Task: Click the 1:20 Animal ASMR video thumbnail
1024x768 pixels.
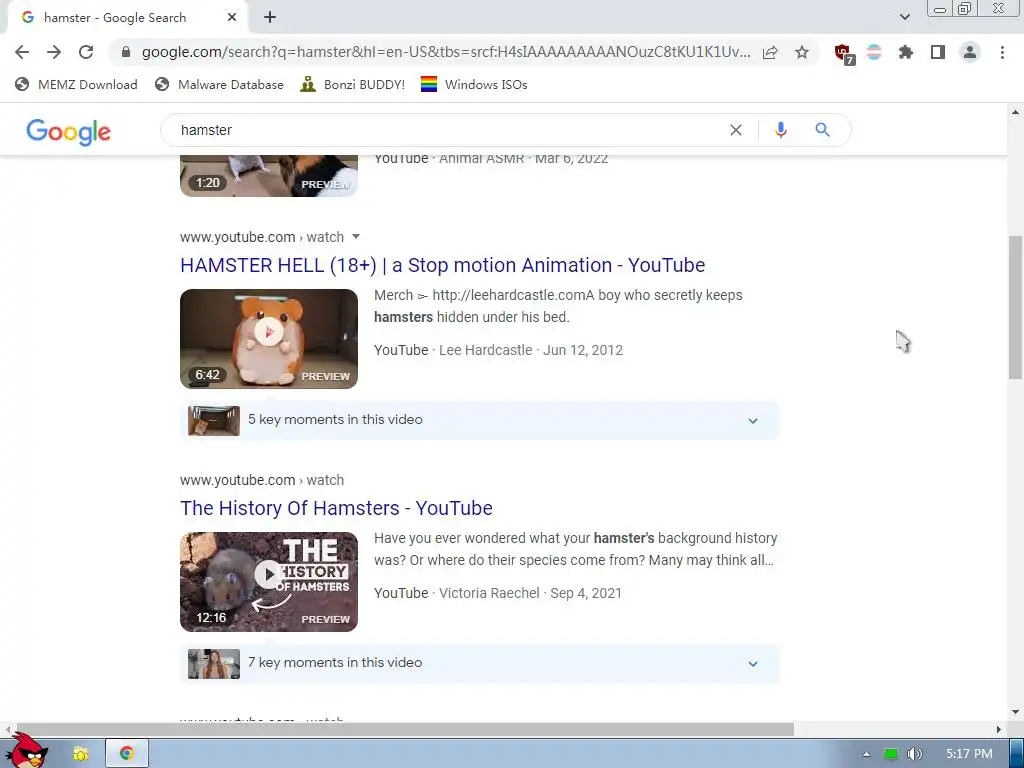Action: pos(269,176)
